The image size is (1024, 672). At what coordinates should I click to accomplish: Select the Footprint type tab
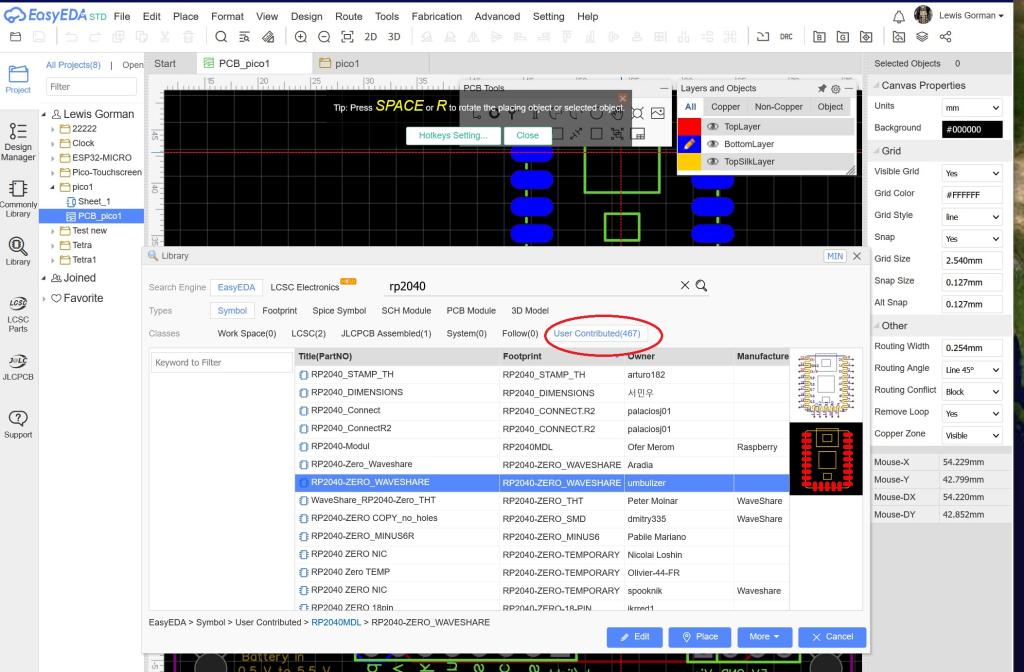[279, 311]
